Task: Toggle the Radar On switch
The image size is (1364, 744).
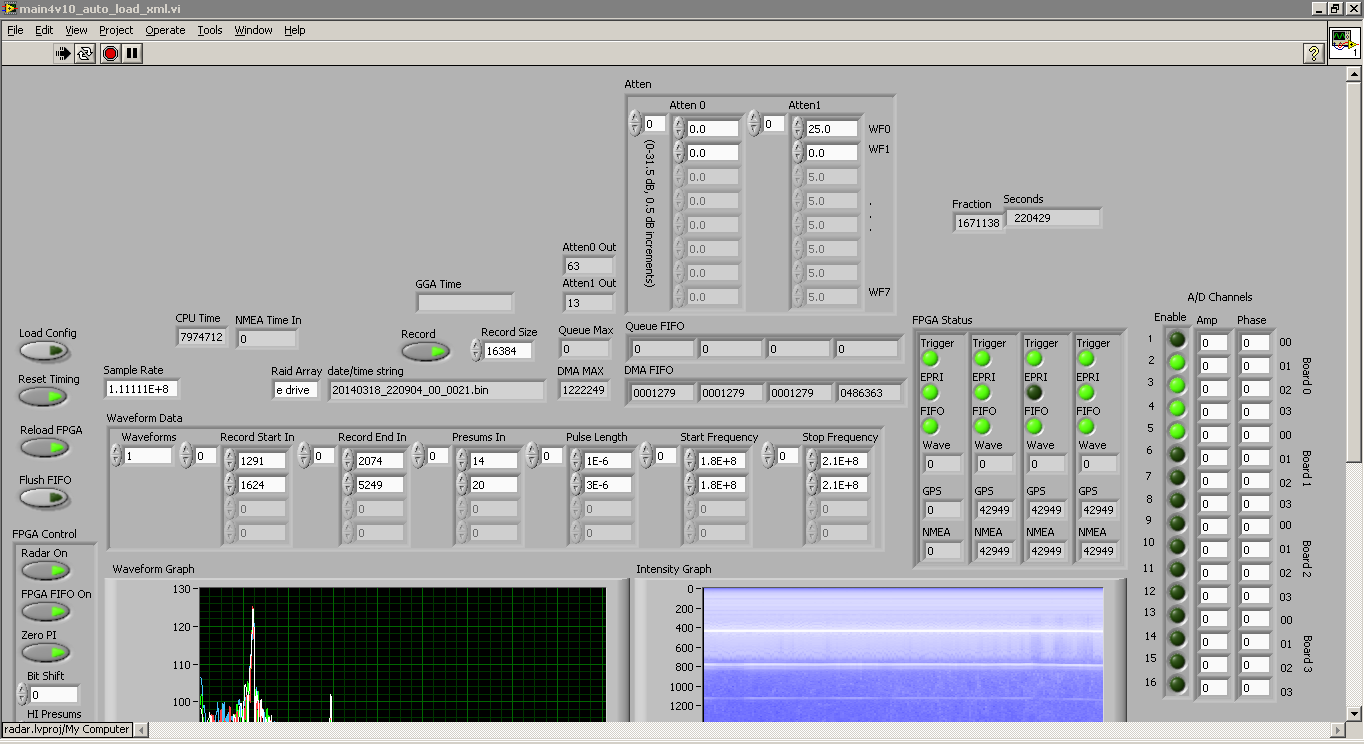Action: [45, 570]
